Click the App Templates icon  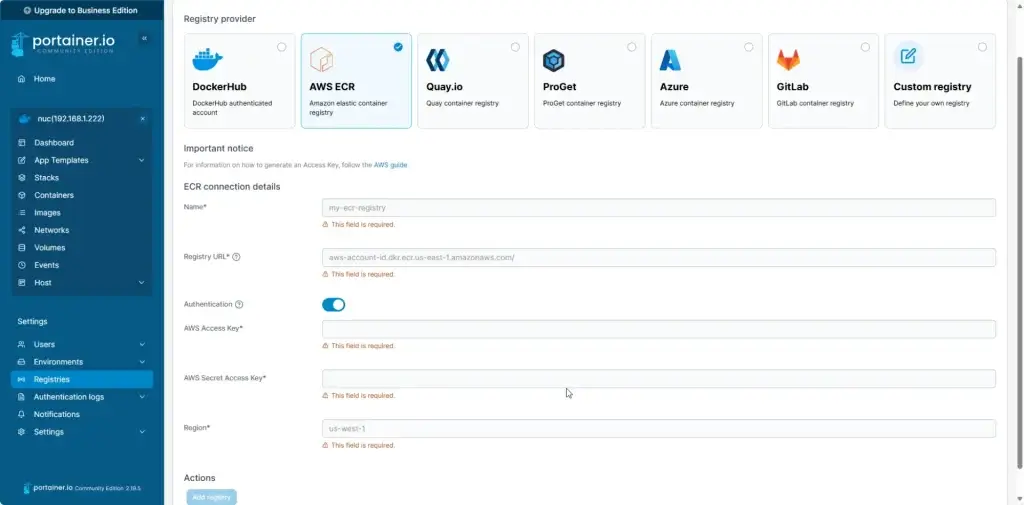[x=22, y=160]
